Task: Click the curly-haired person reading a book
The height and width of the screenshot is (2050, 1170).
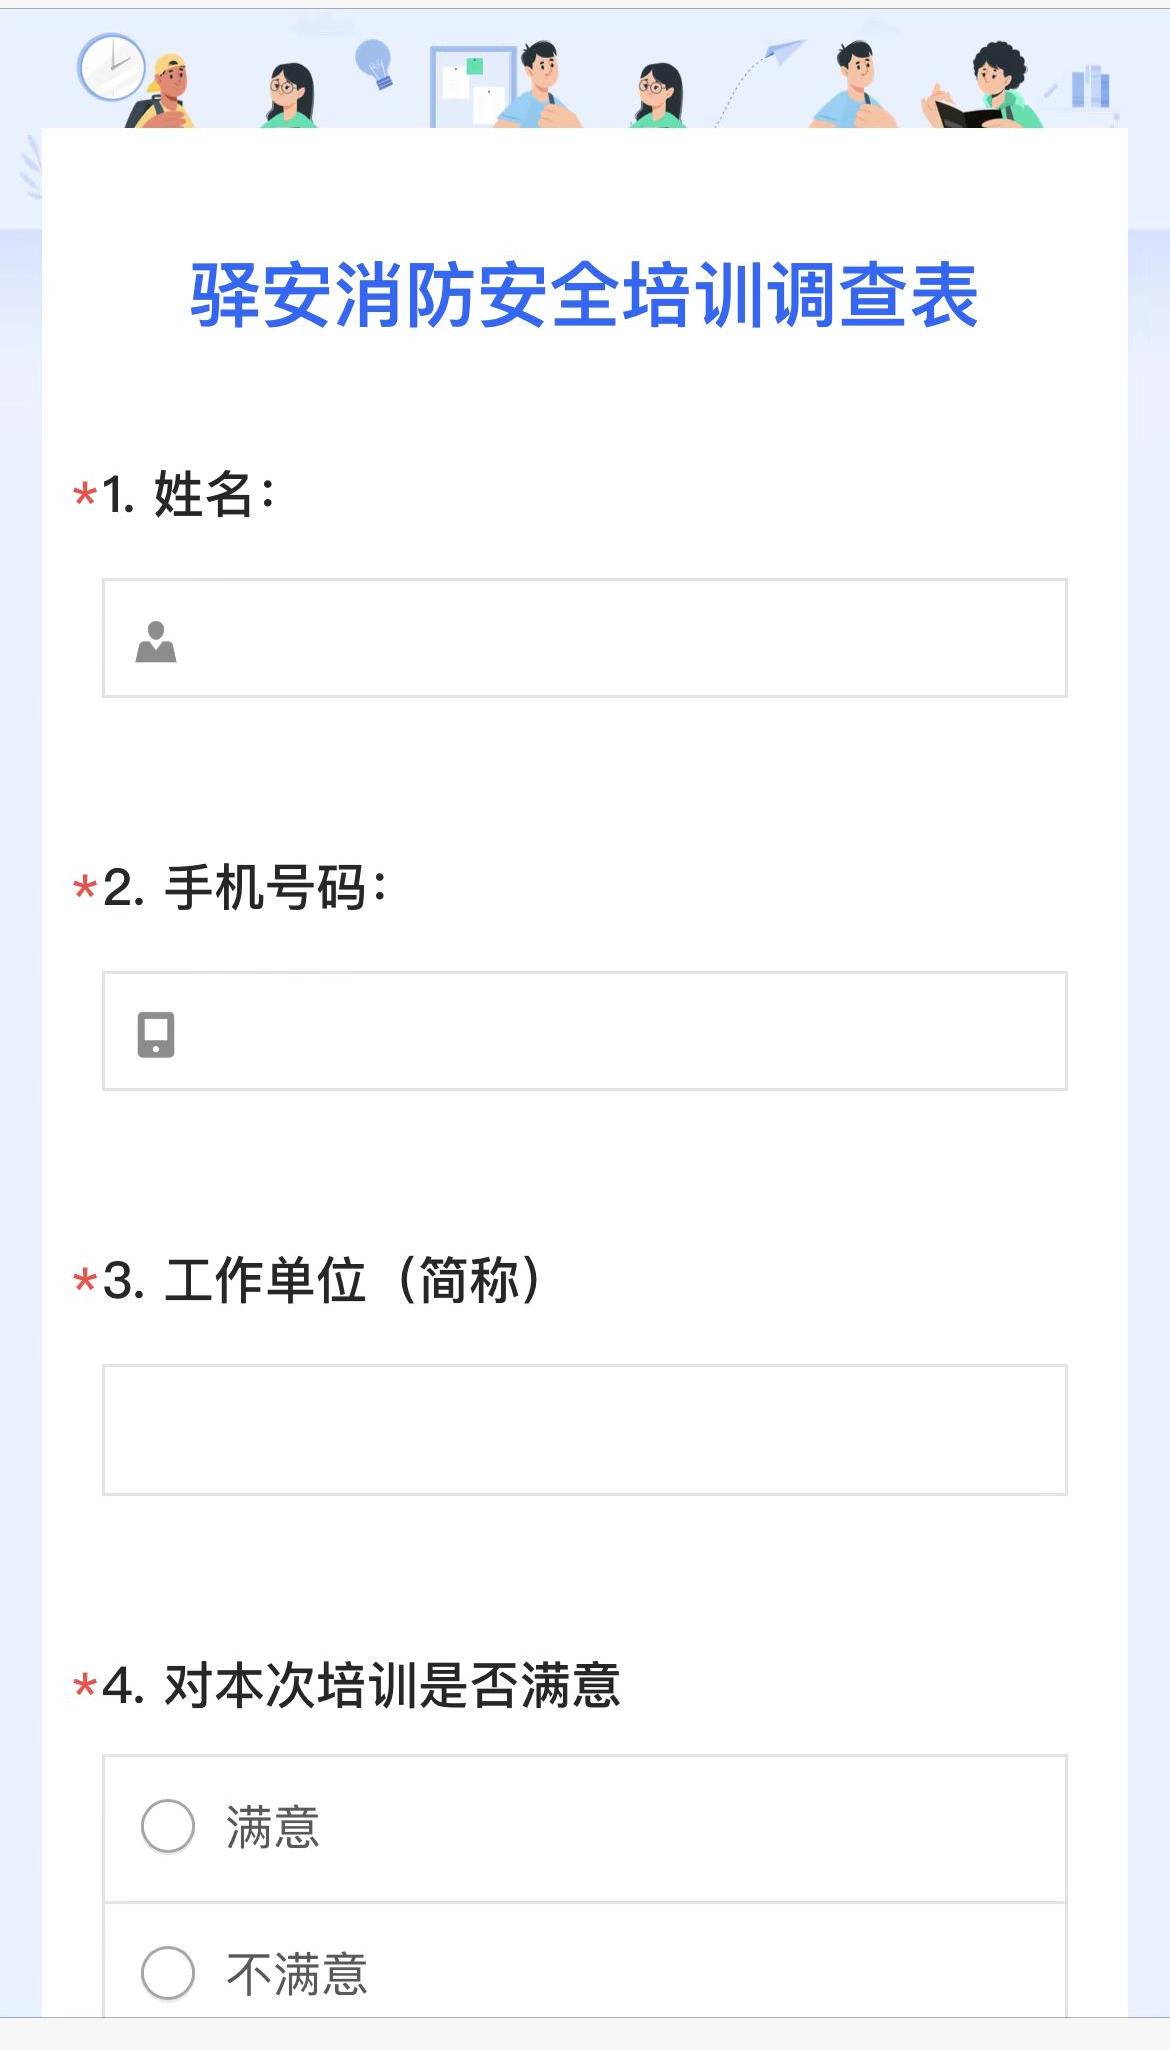Action: tap(985, 88)
